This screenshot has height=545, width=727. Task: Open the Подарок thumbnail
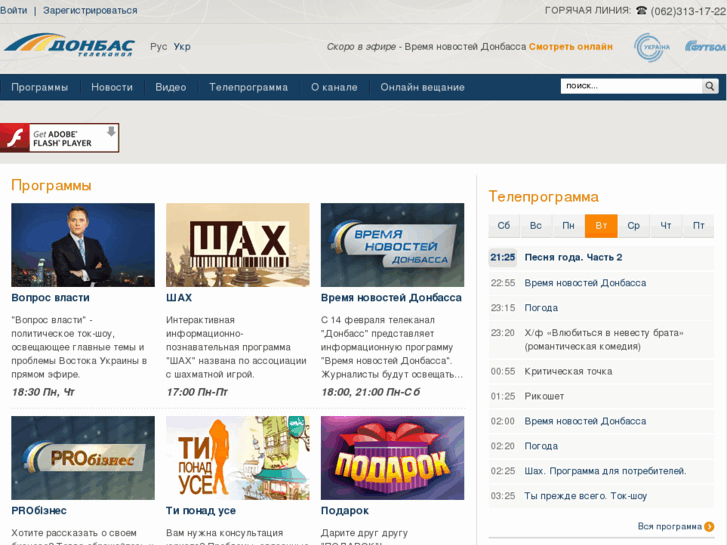(392, 458)
